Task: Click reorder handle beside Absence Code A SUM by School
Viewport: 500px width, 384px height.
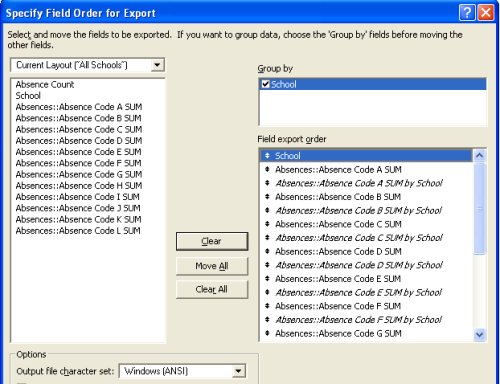Action: point(267,183)
